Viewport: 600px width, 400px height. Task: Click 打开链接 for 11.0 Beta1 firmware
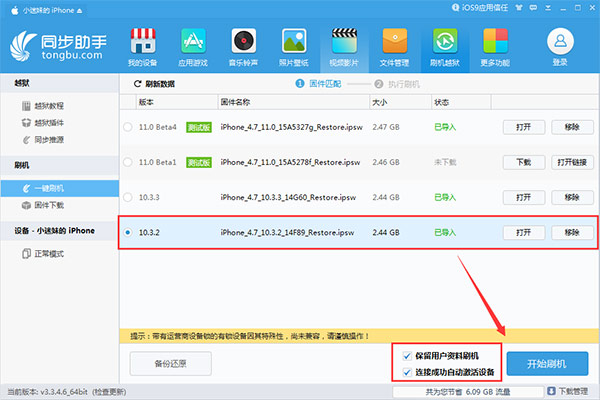[572, 162]
